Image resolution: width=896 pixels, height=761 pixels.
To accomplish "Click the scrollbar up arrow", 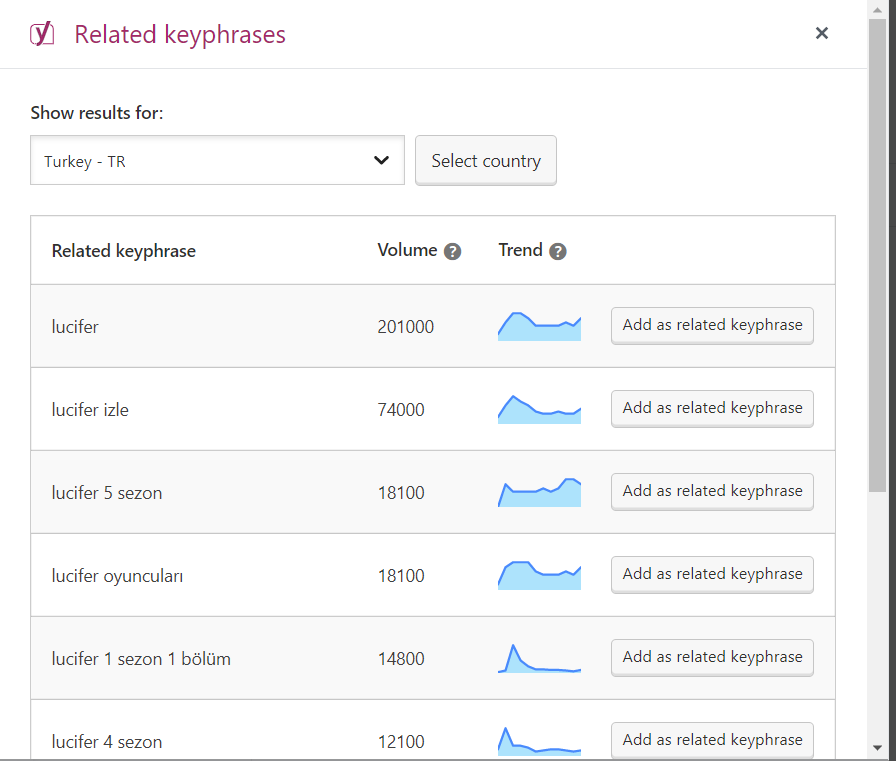I will 877,9.
